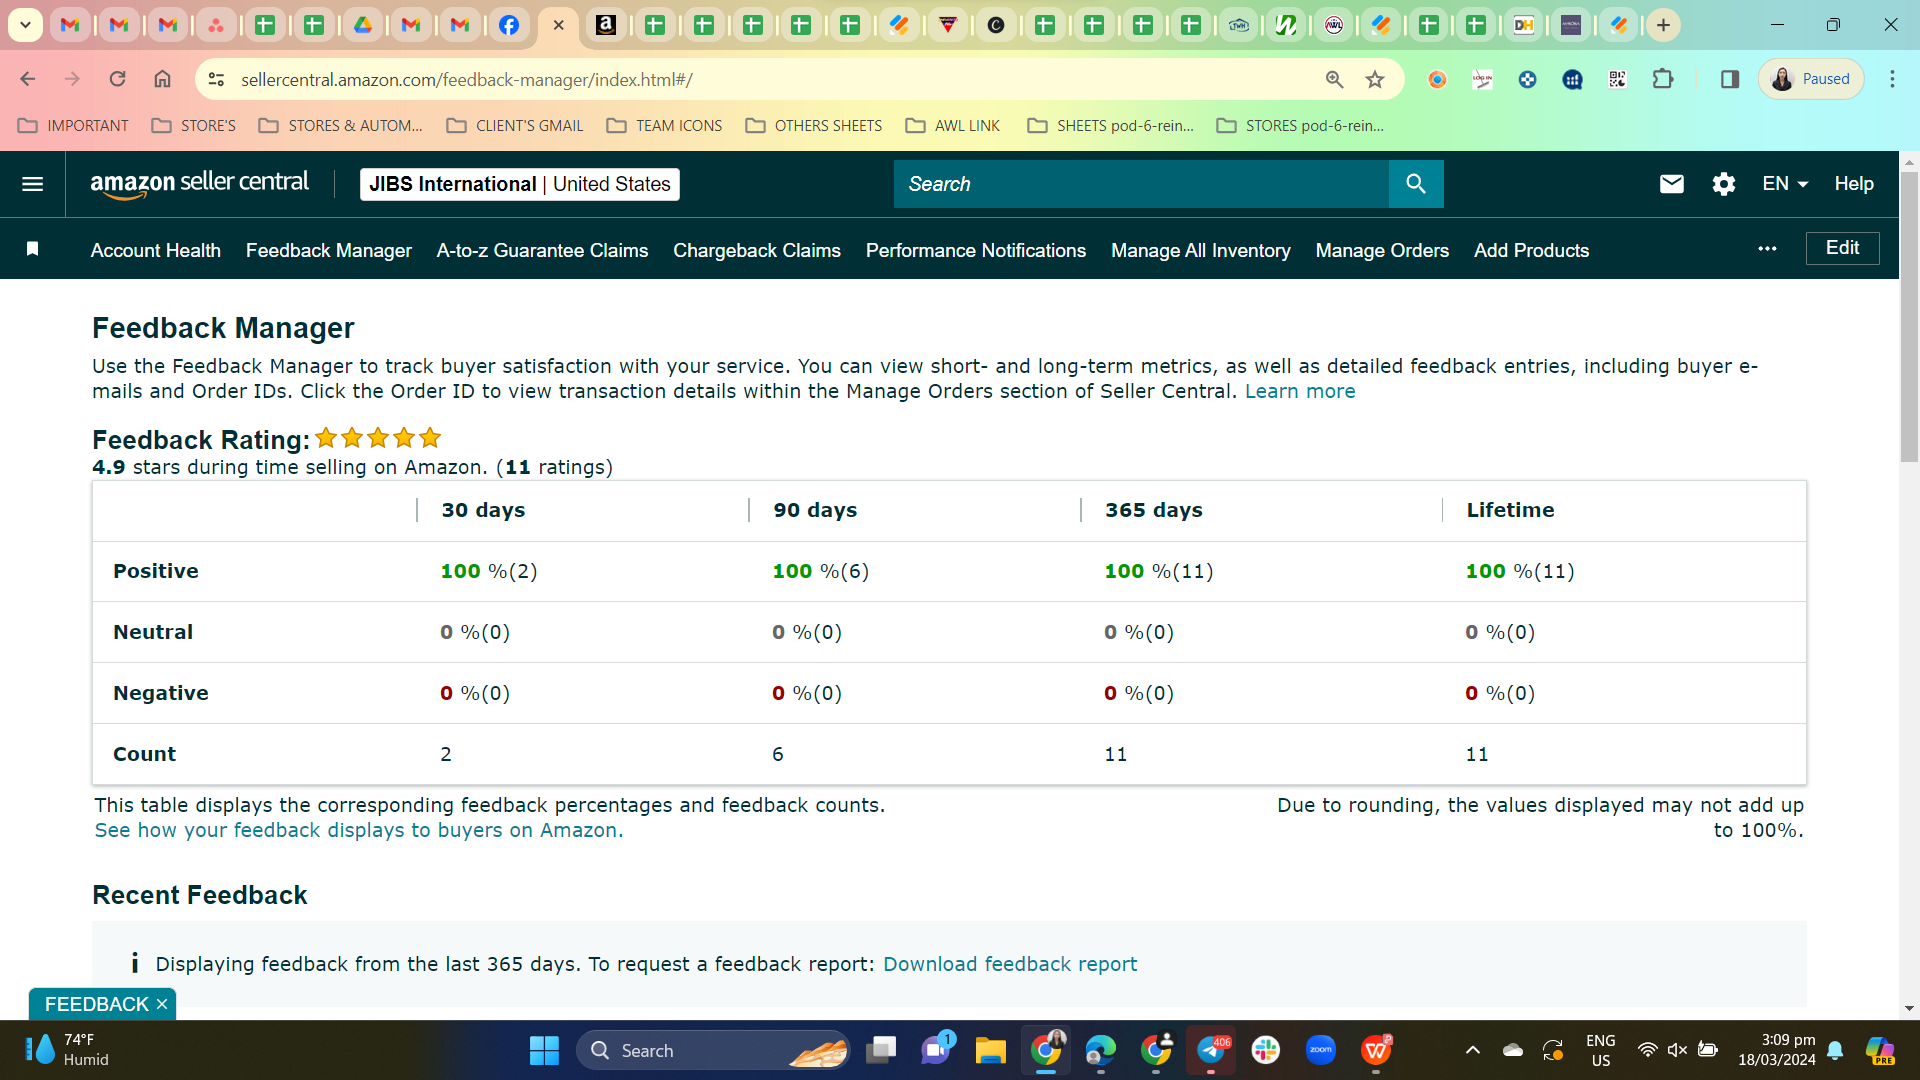The image size is (1920, 1080).
Task: Open the TEAM ICONS bookmarks folder
Action: coord(665,126)
